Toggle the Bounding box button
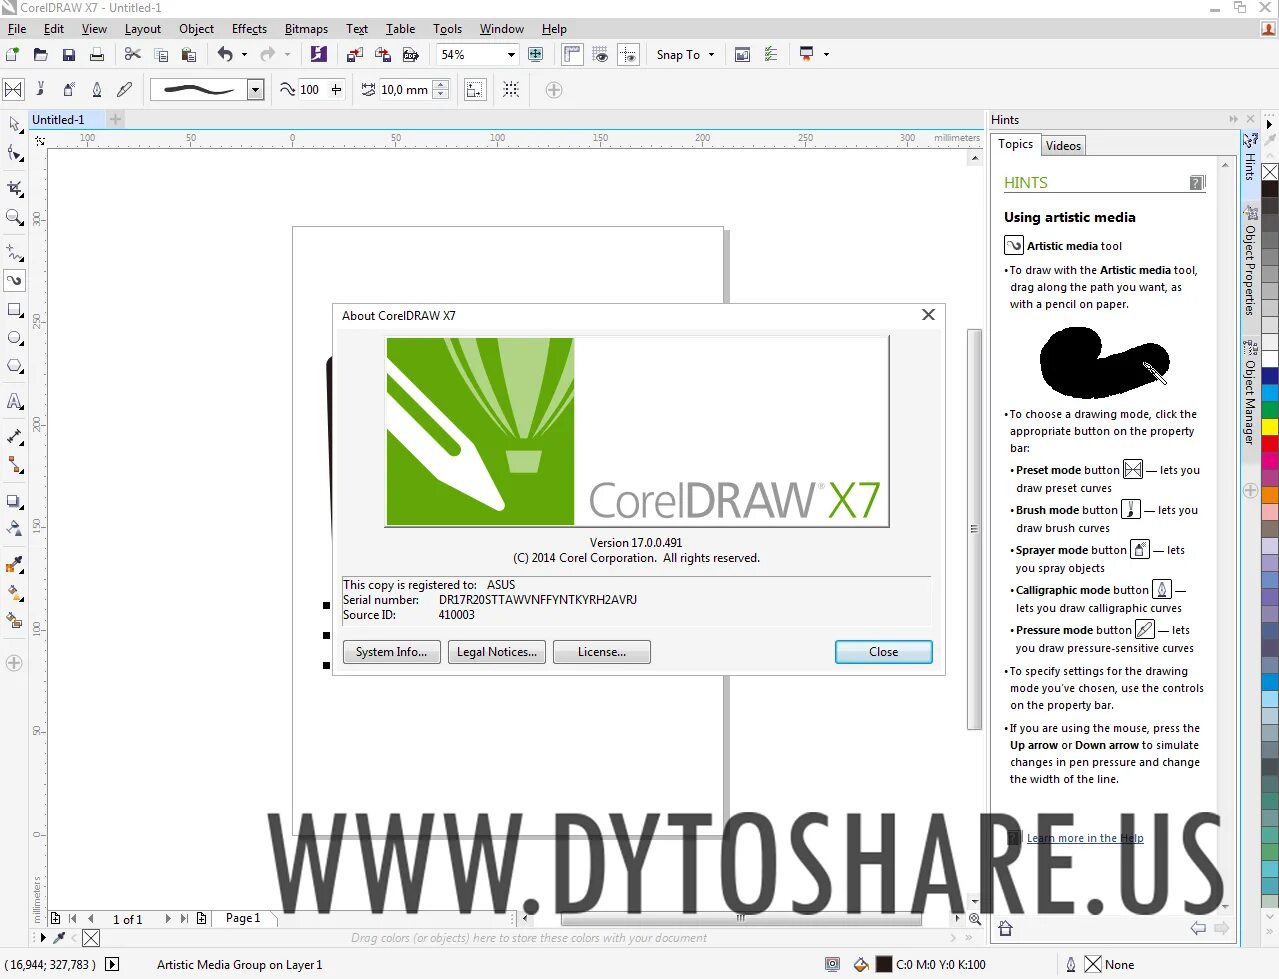This screenshot has width=1279, height=979. click(511, 90)
